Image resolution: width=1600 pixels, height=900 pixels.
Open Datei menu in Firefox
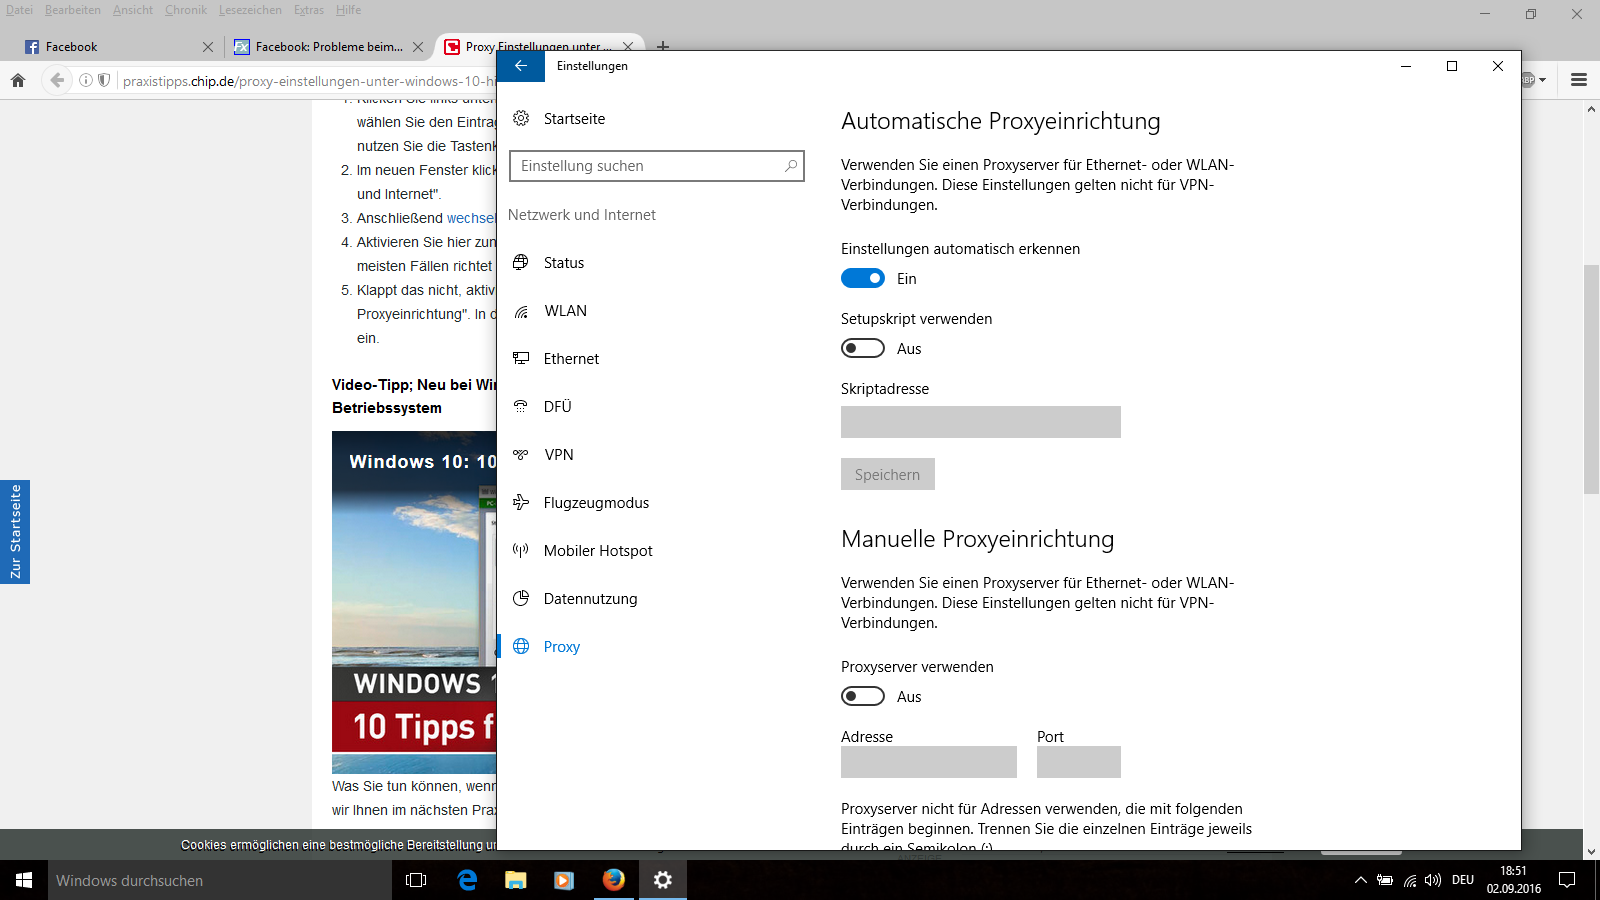coord(19,10)
